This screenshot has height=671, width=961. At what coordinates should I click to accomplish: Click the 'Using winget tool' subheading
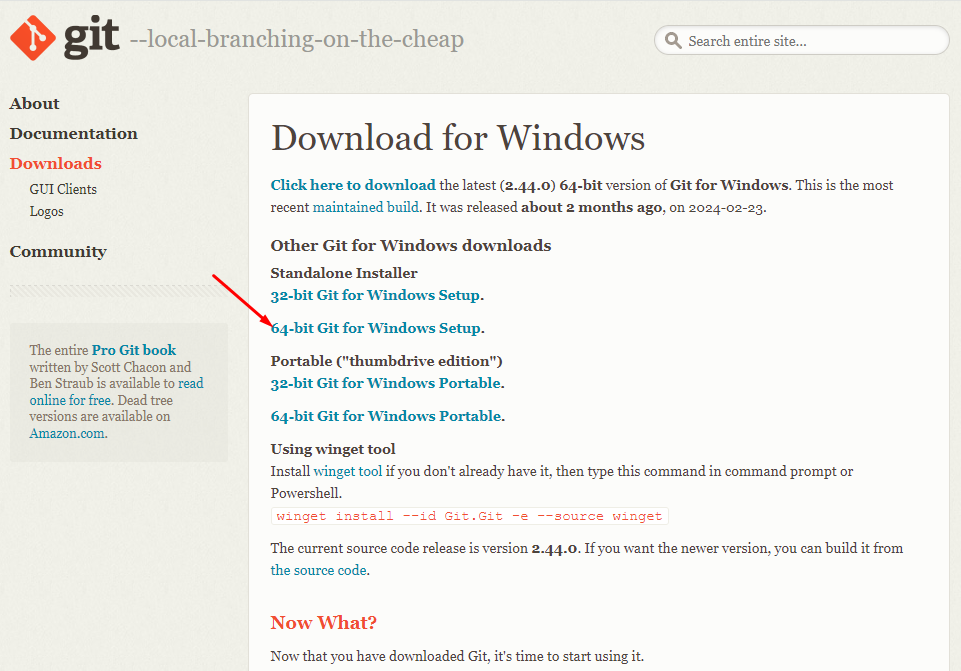tap(333, 449)
